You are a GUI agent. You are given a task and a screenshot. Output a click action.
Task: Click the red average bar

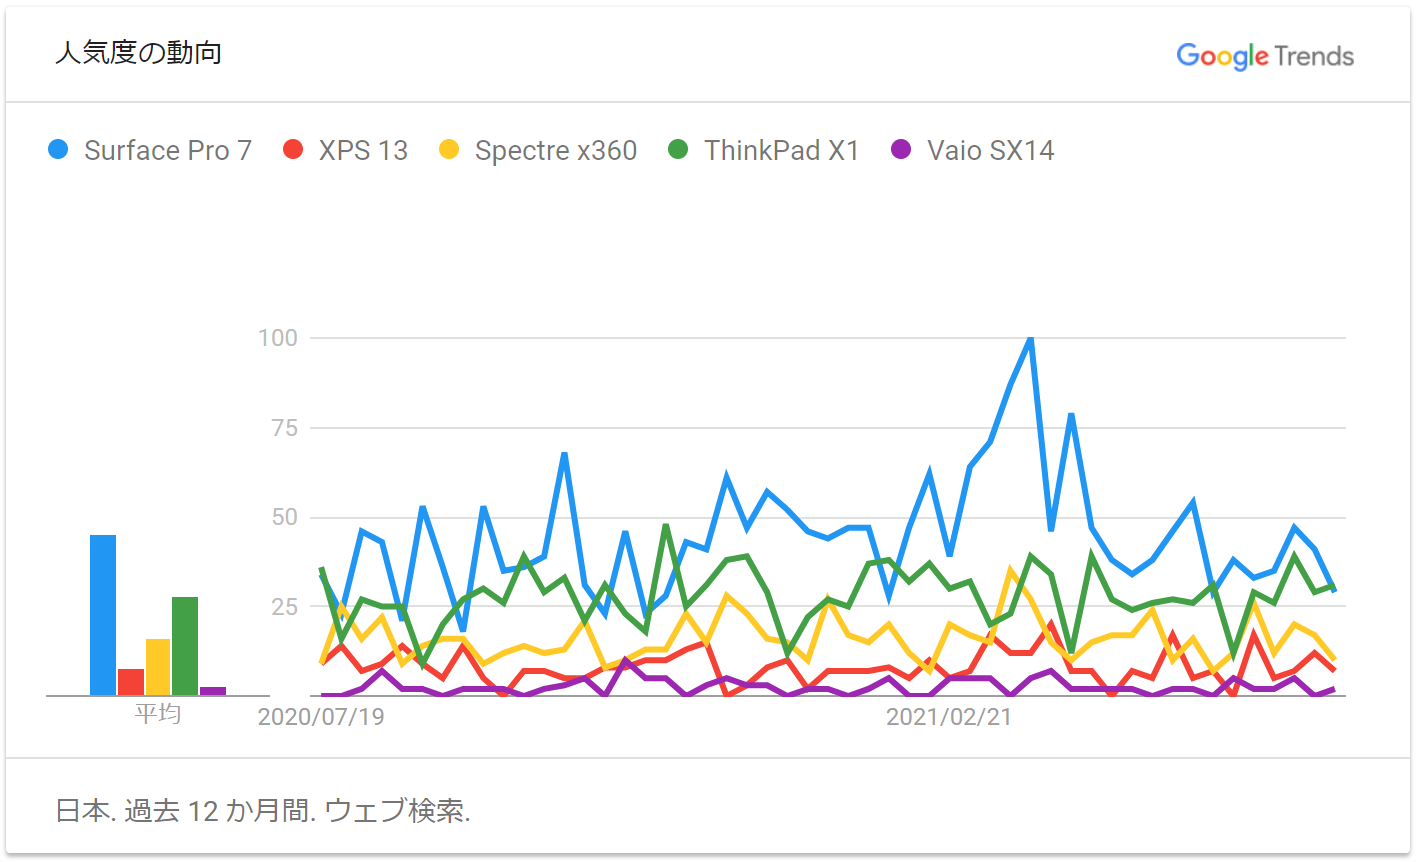pos(131,682)
